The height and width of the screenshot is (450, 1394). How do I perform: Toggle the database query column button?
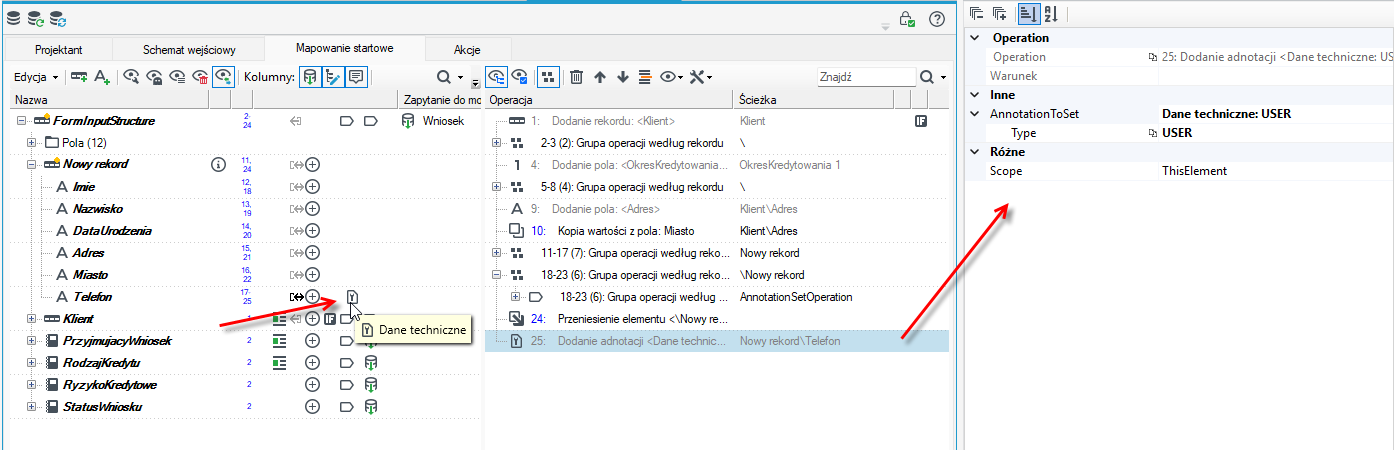[311, 77]
